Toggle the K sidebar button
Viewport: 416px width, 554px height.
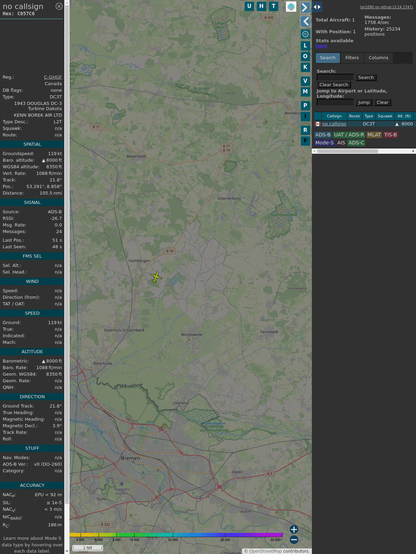click(x=305, y=67)
